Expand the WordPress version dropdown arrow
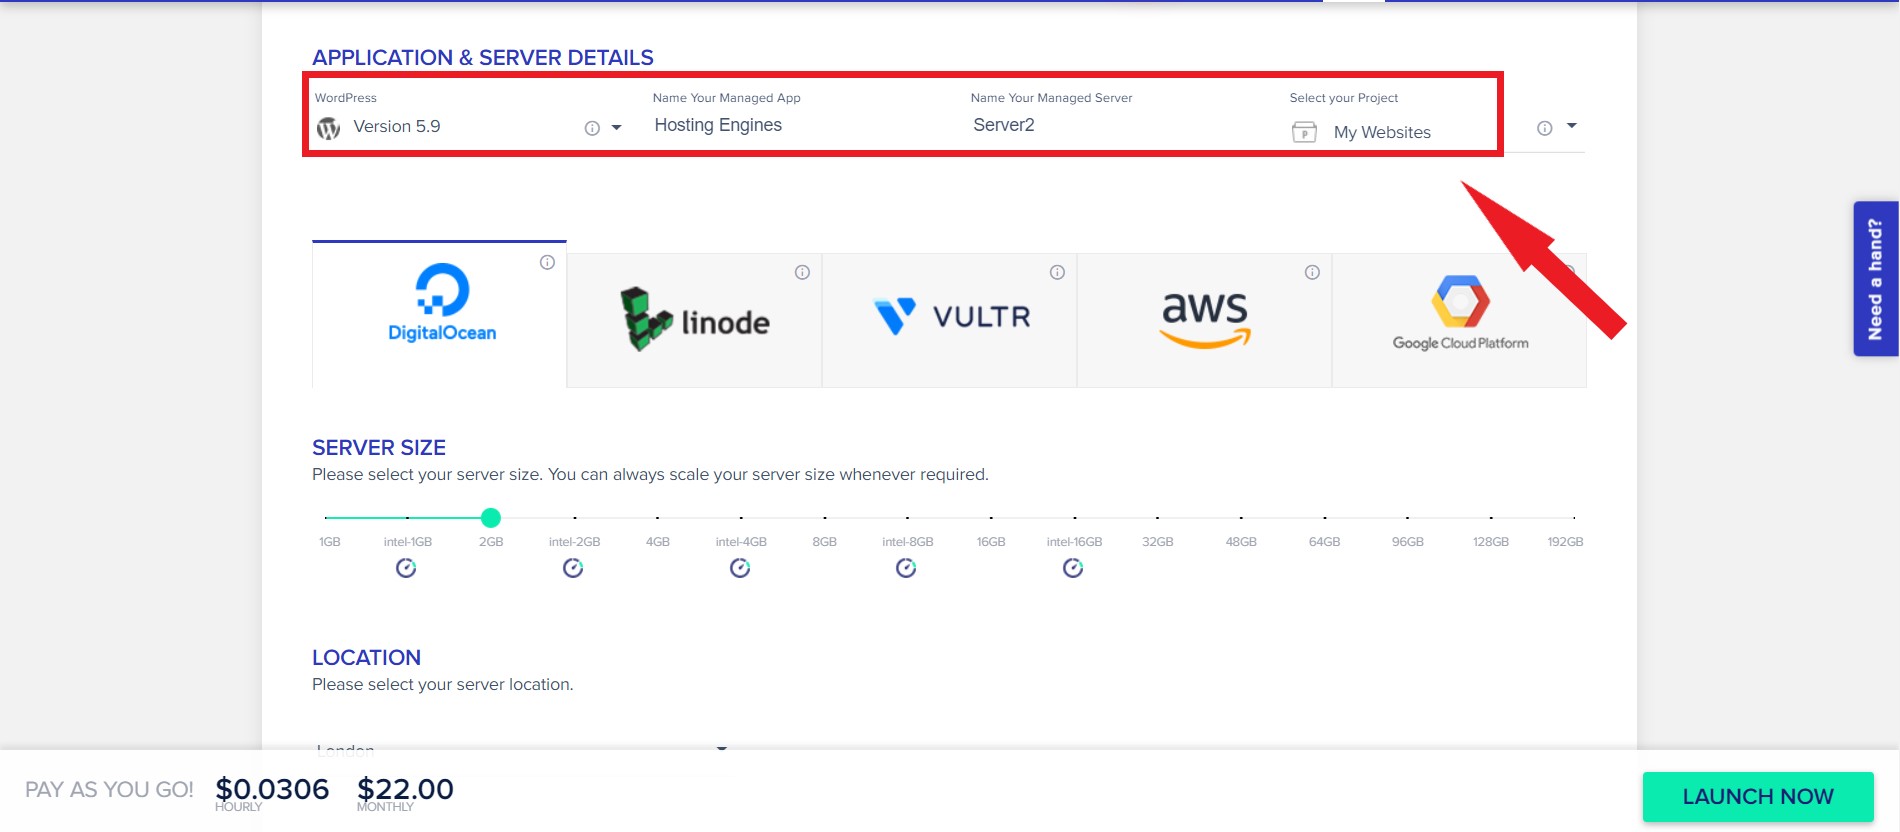The image size is (1900, 832). (x=616, y=128)
